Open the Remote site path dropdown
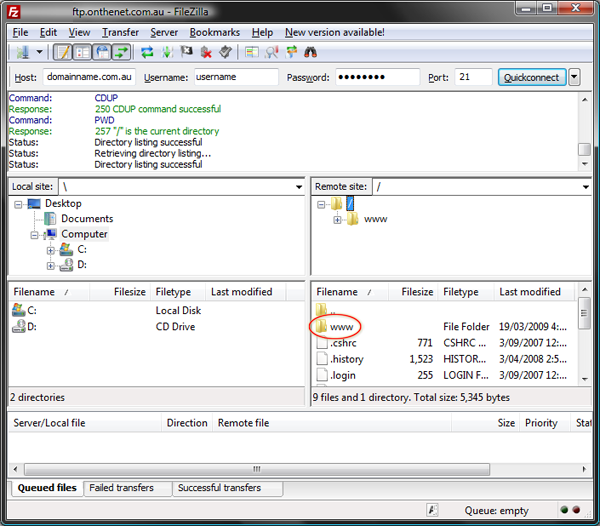Viewport: 600px width, 526px height. (585, 187)
